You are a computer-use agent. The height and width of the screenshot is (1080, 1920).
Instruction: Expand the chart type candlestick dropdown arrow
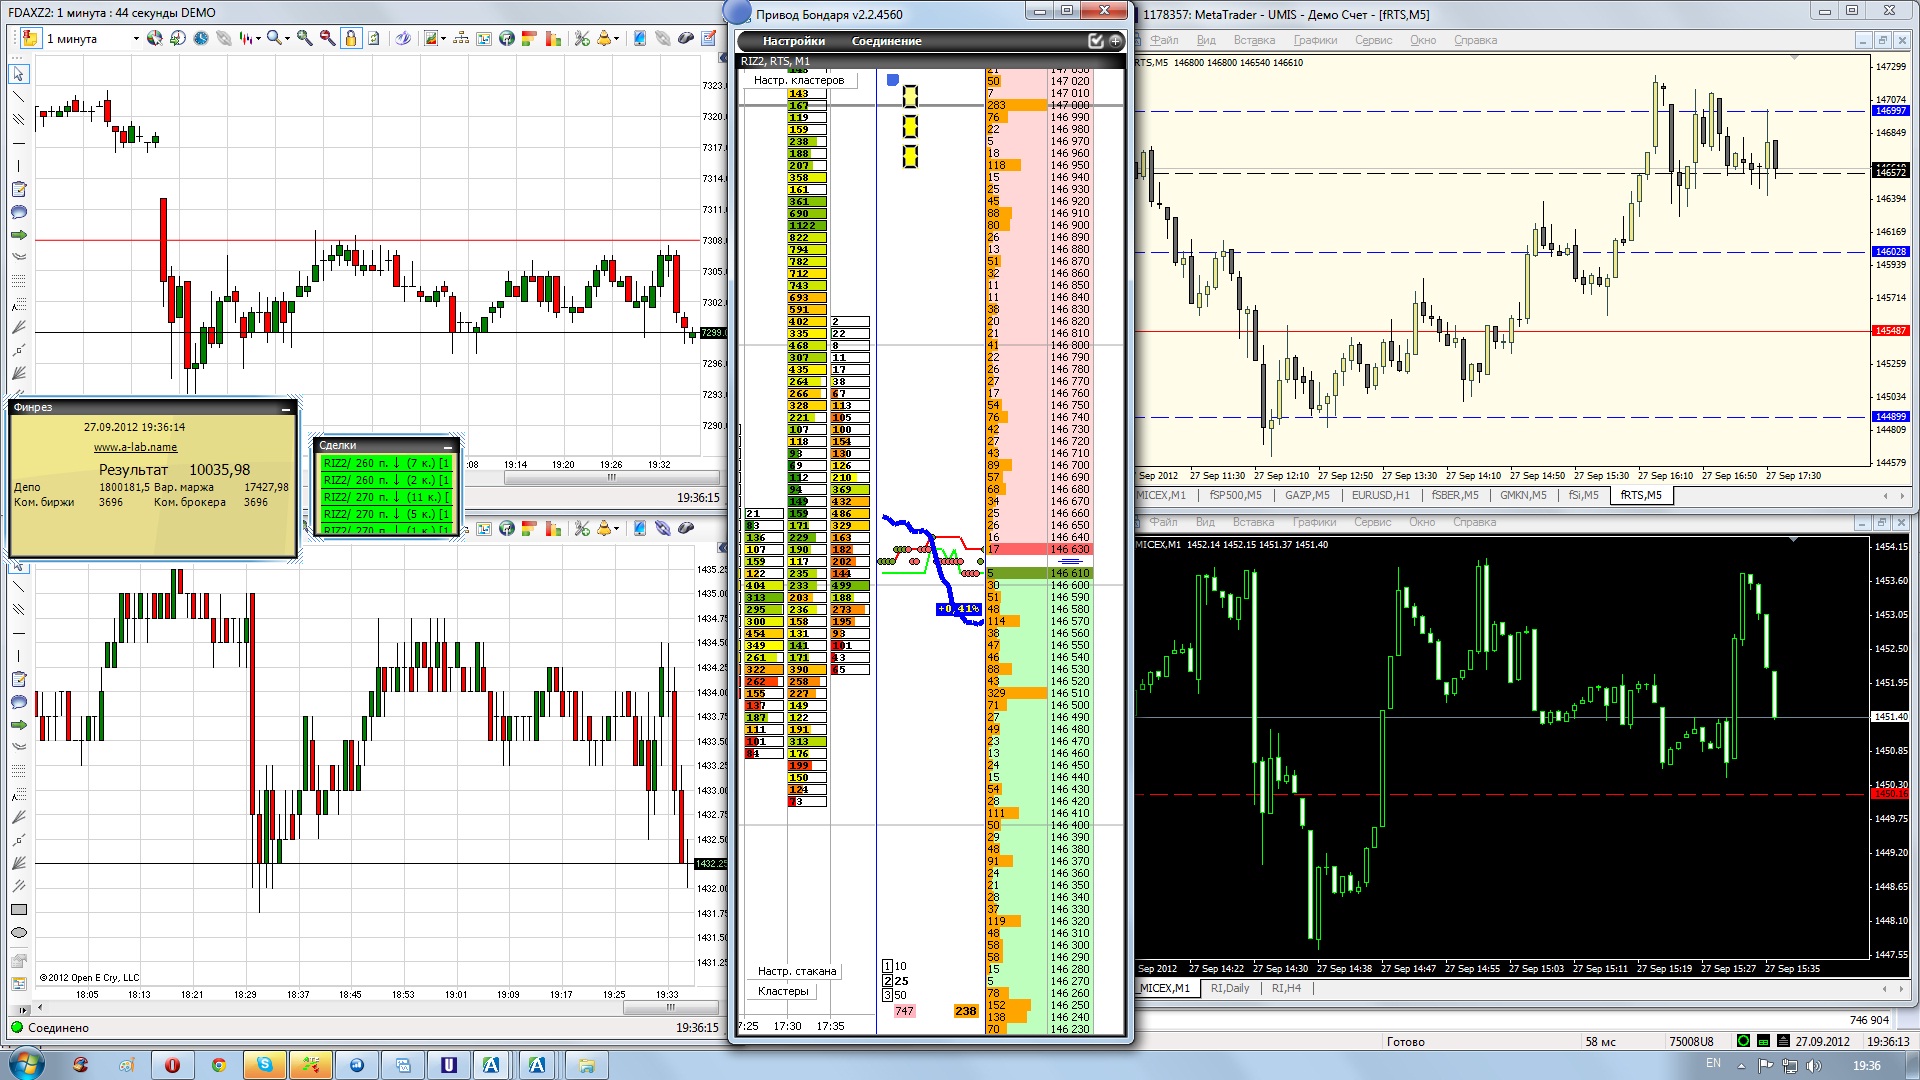[258, 39]
